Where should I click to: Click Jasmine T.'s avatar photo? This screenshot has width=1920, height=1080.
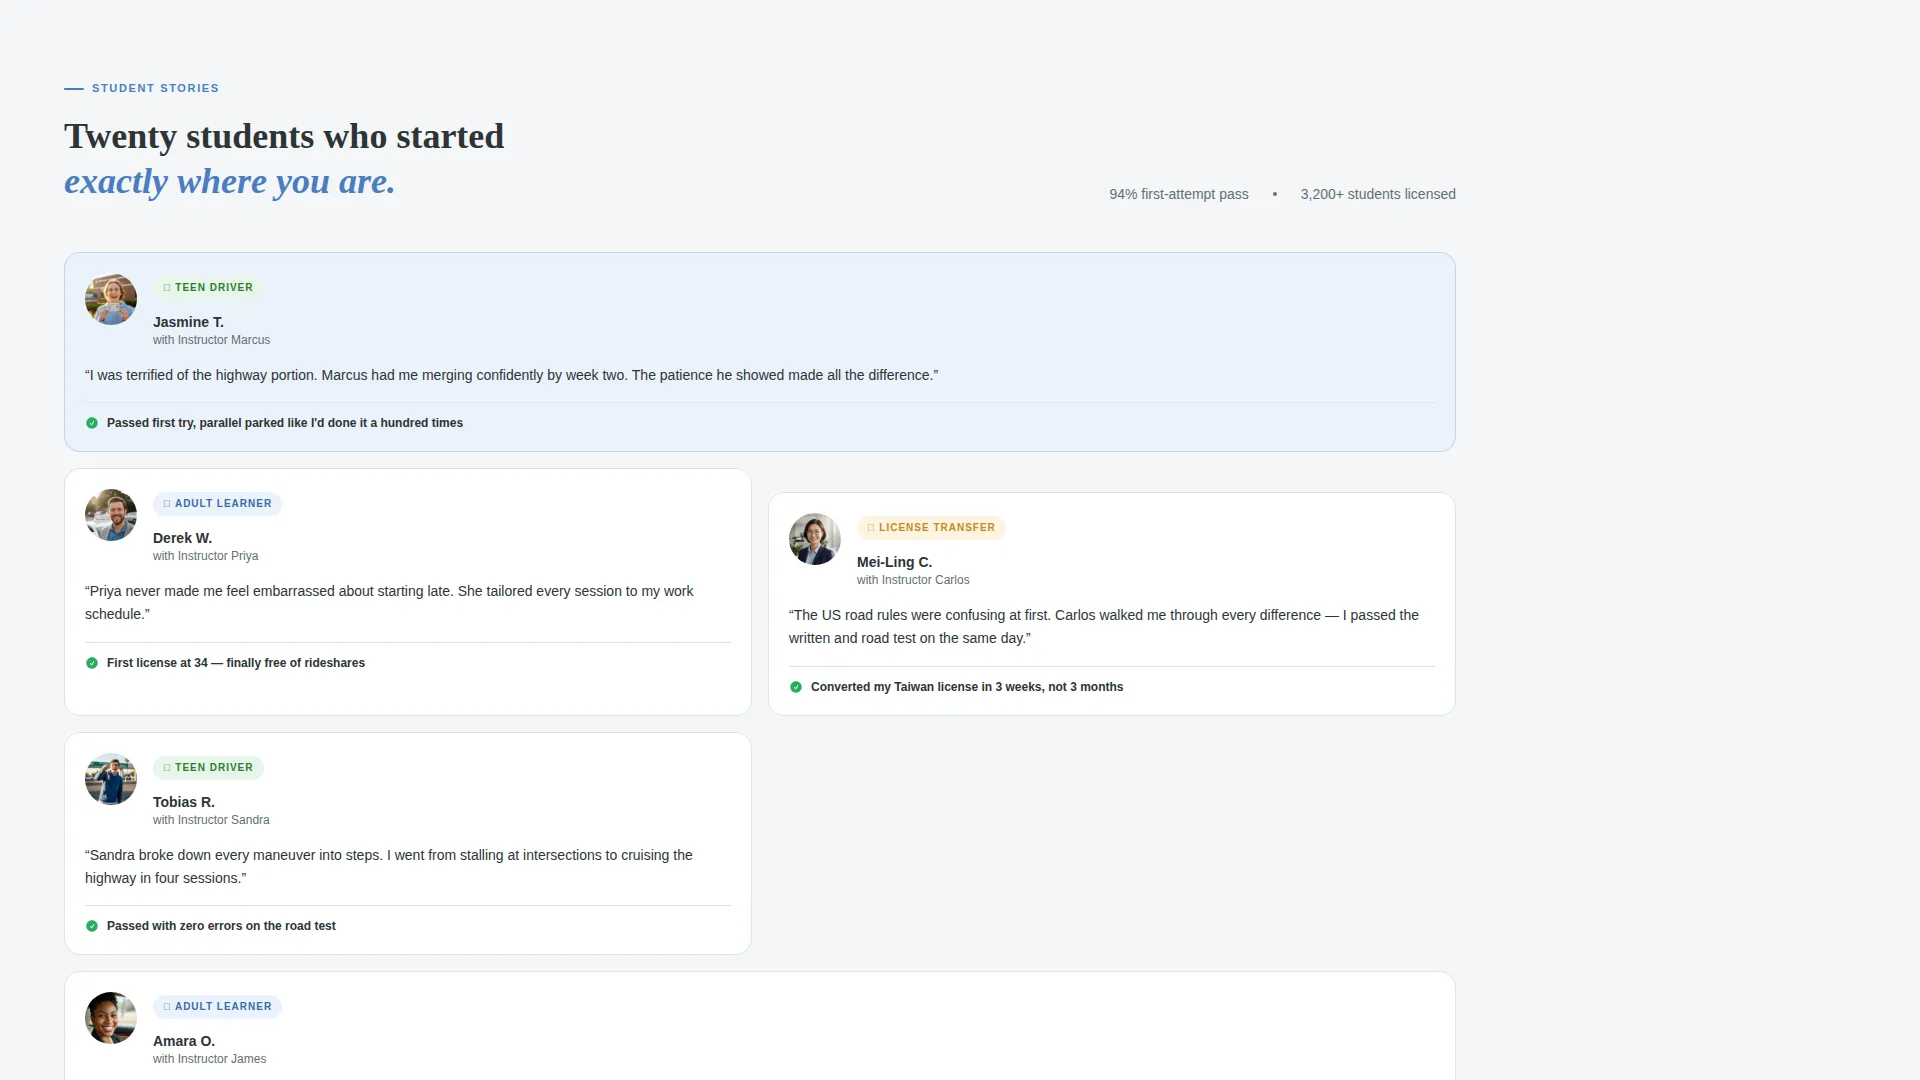click(x=111, y=299)
